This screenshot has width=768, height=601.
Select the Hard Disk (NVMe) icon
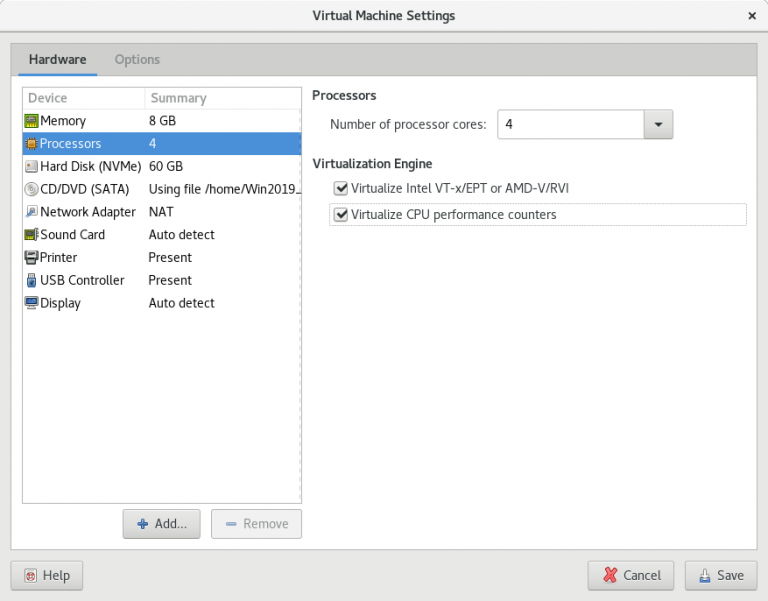[31, 167]
